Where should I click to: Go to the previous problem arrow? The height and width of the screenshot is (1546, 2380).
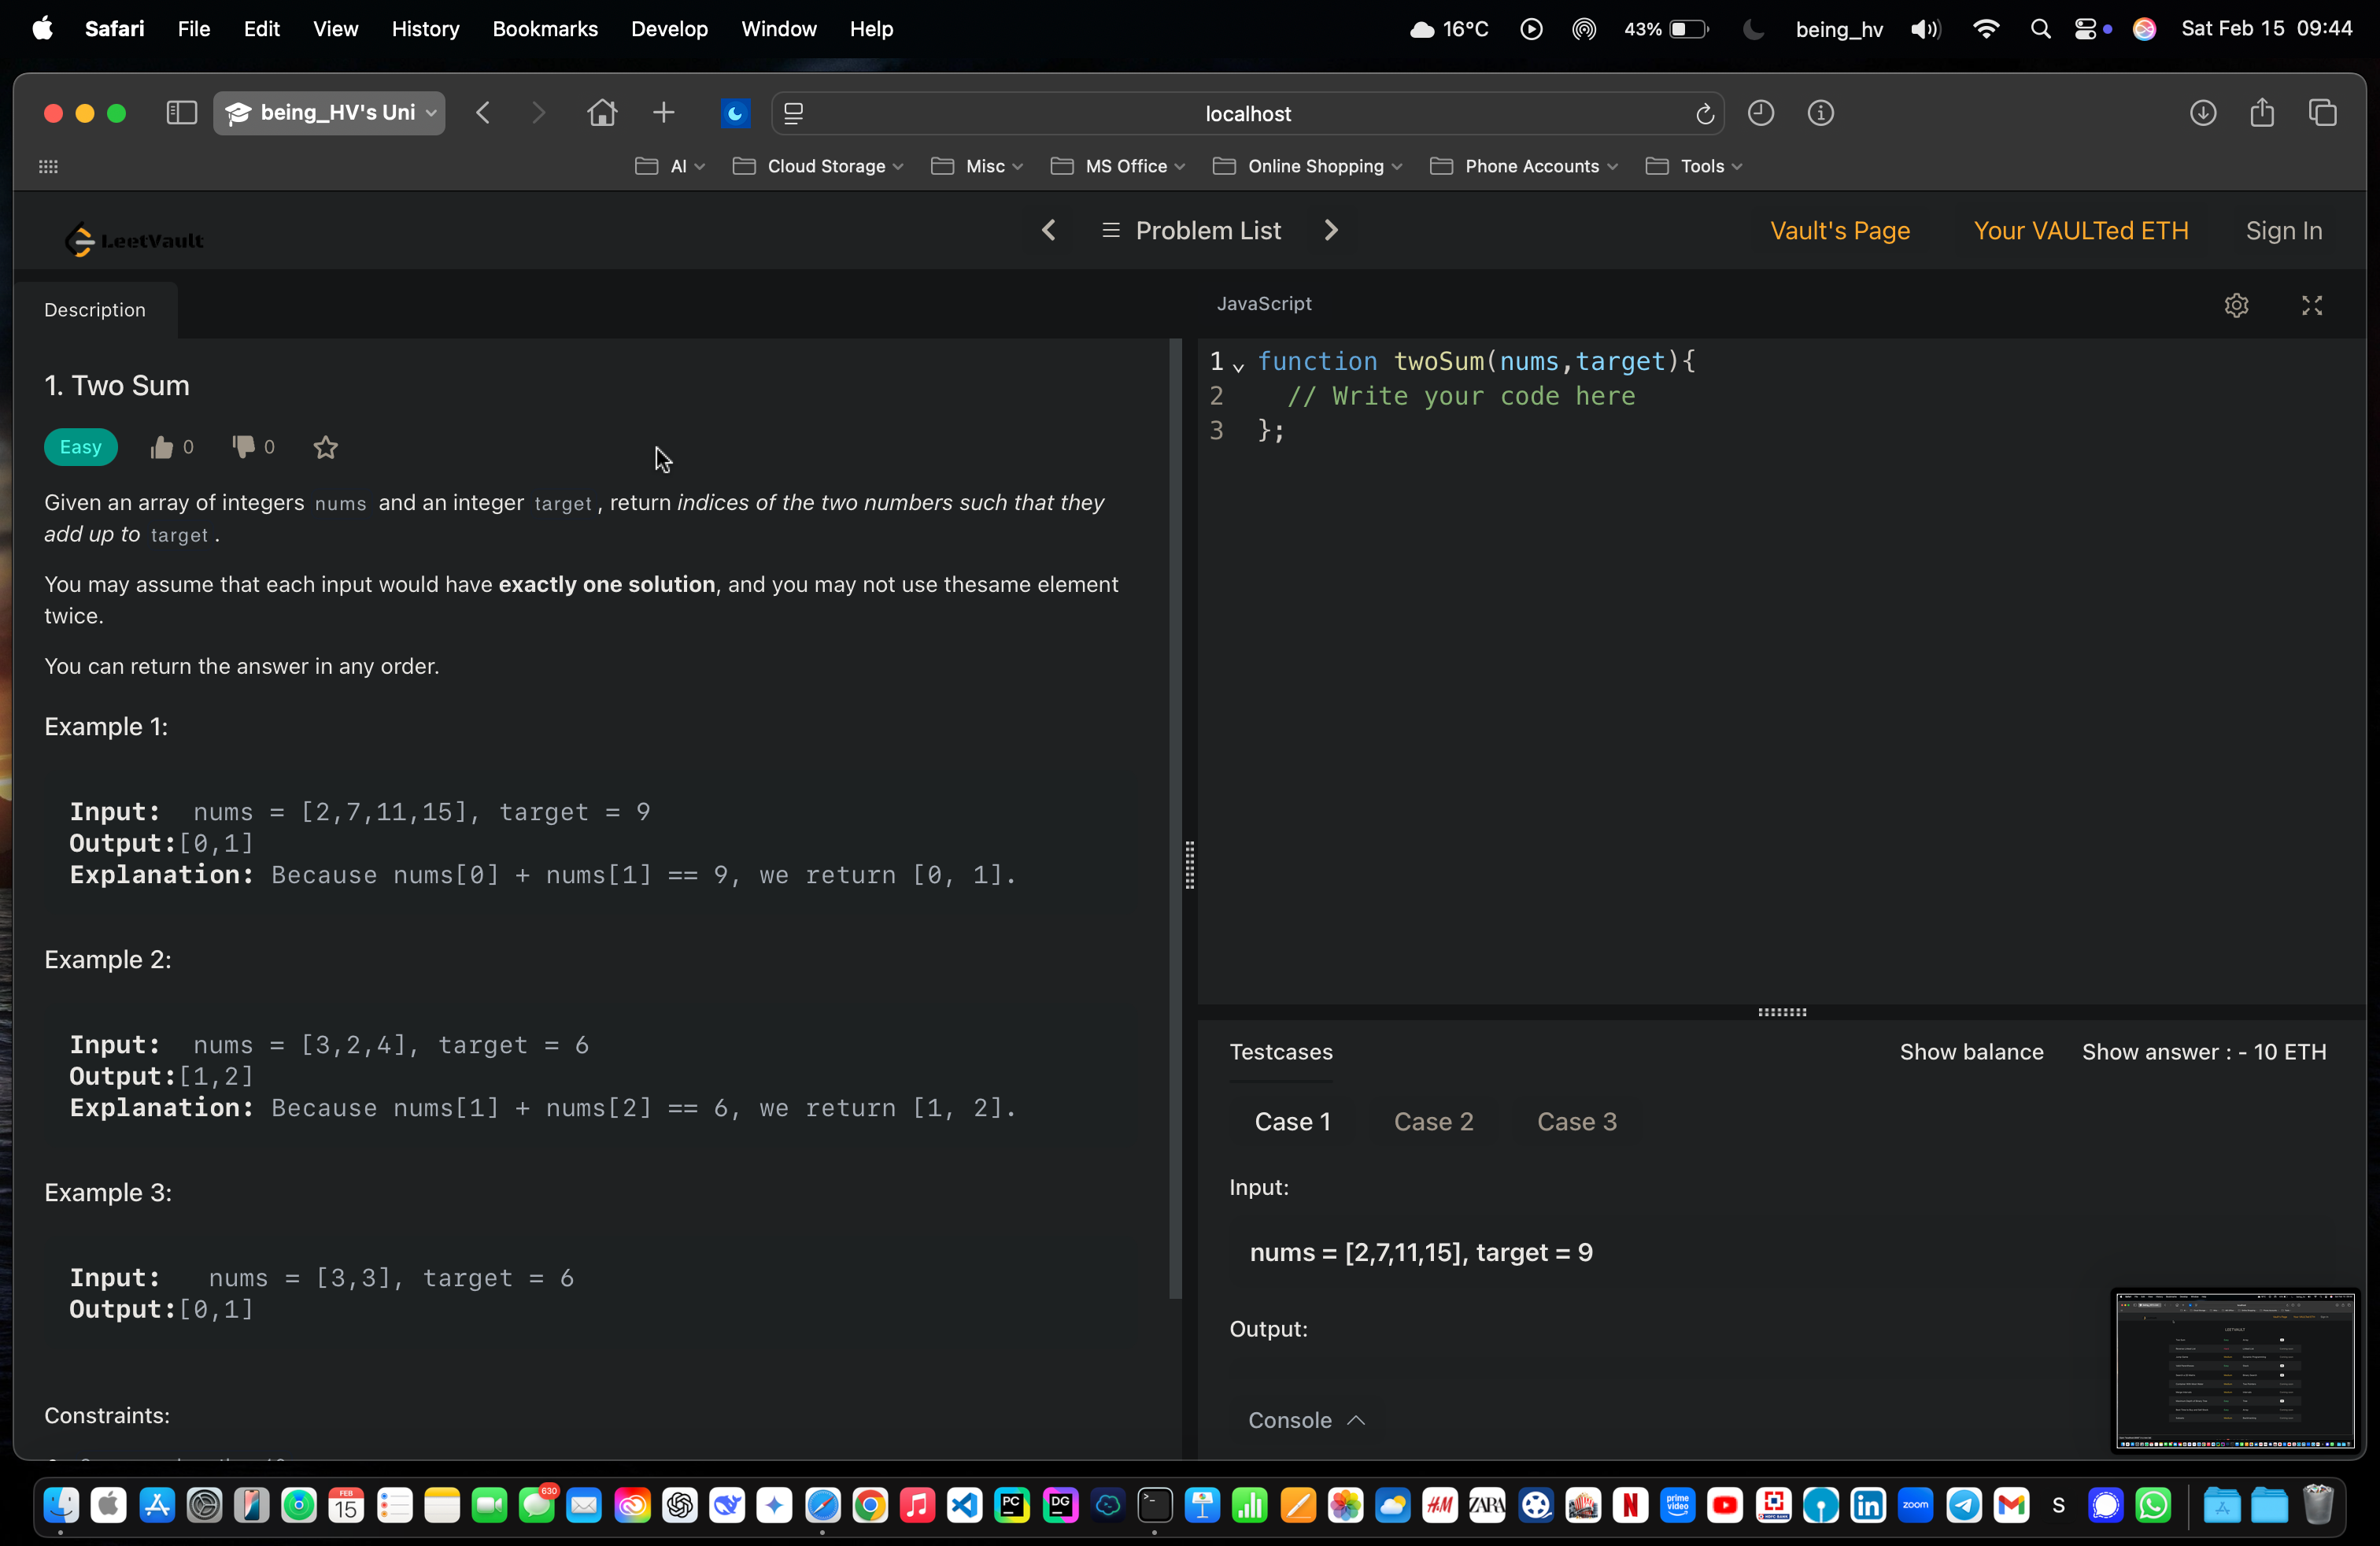[x=1048, y=231]
